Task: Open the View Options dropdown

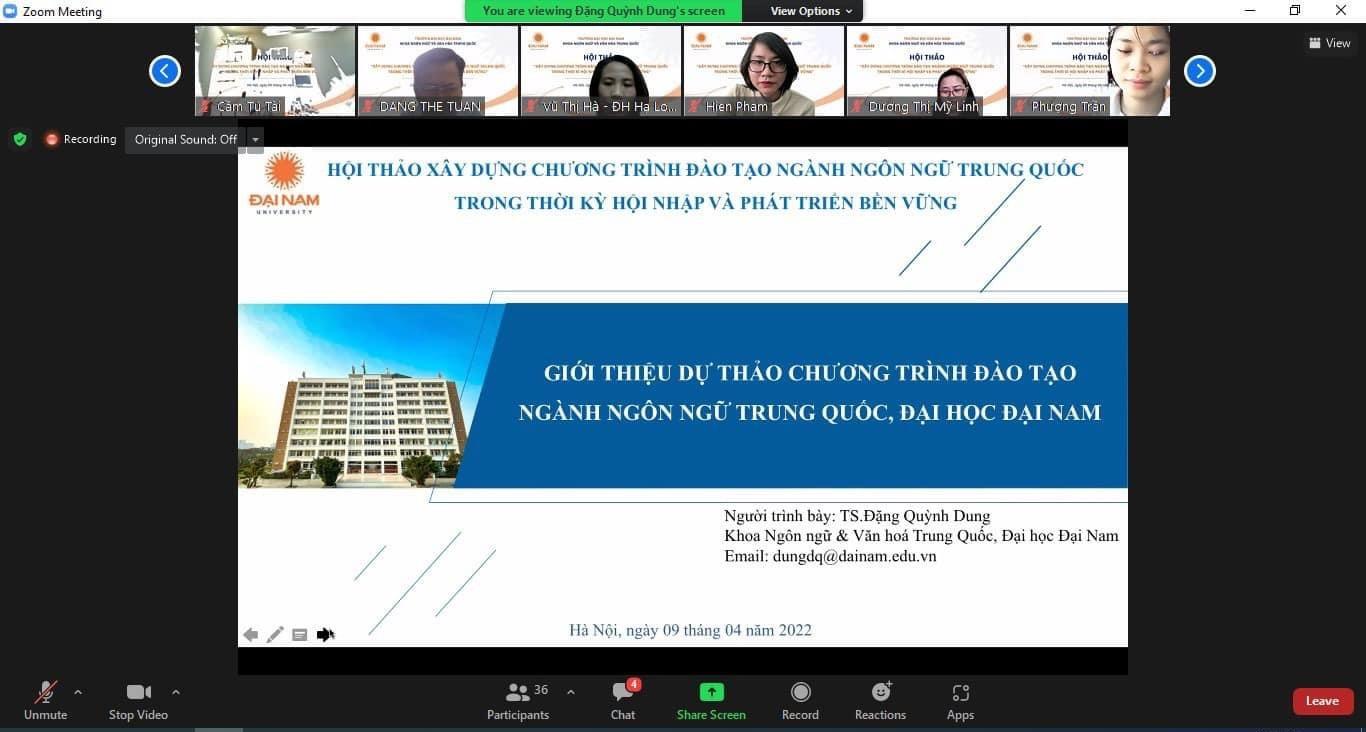Action: [x=811, y=11]
